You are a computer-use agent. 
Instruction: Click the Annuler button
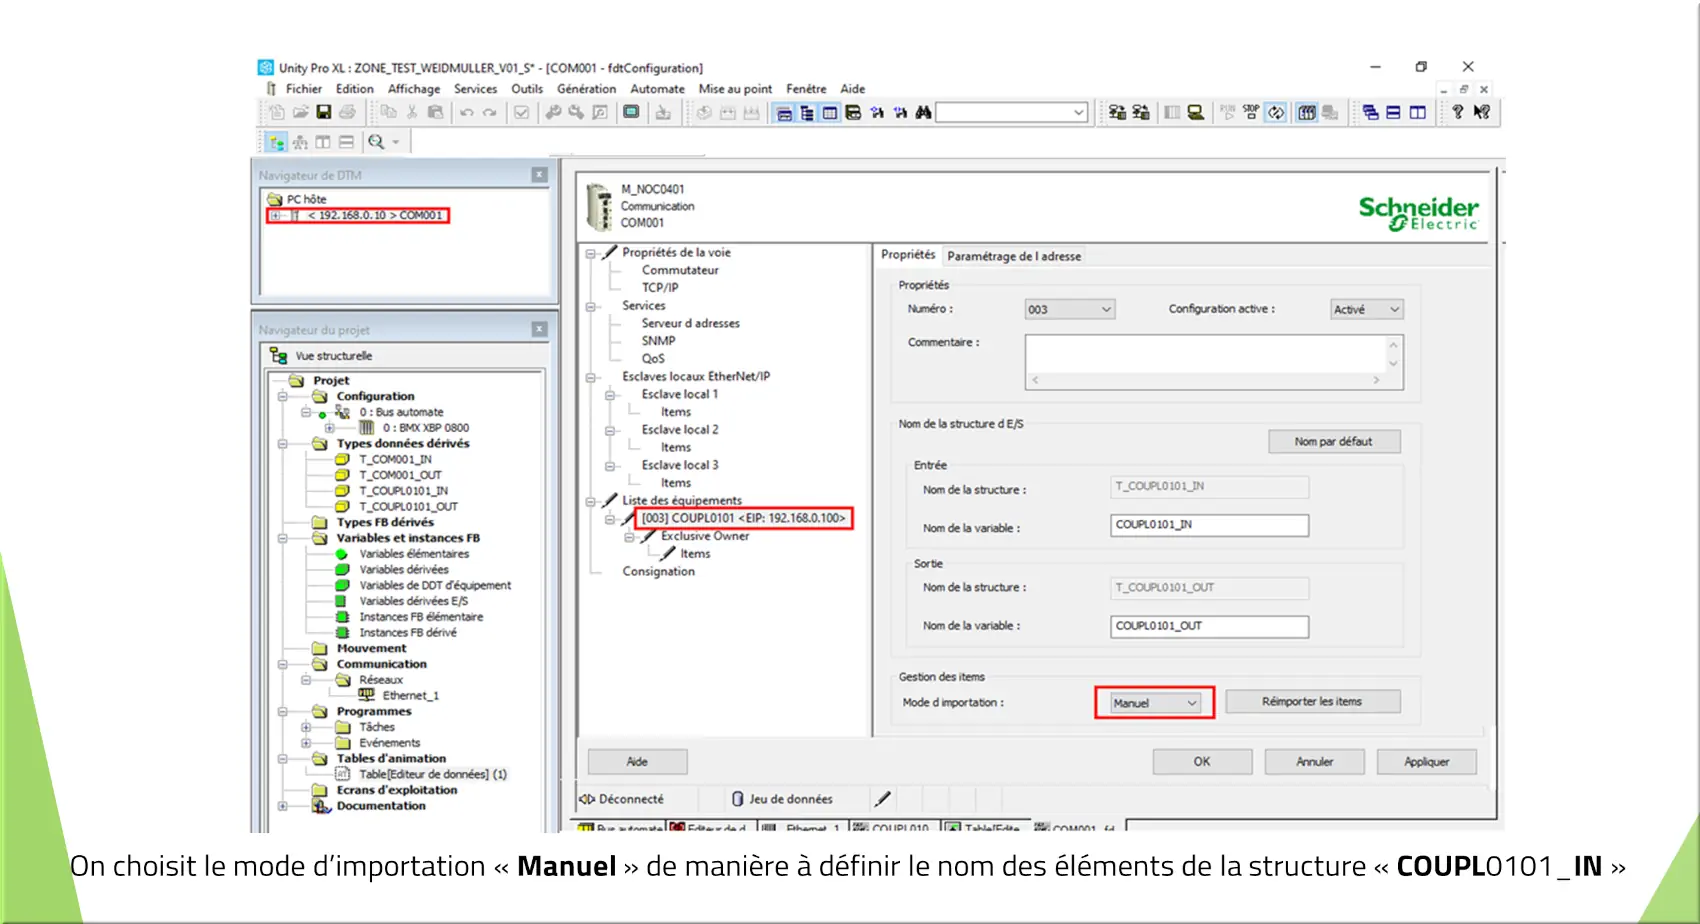pos(1314,762)
